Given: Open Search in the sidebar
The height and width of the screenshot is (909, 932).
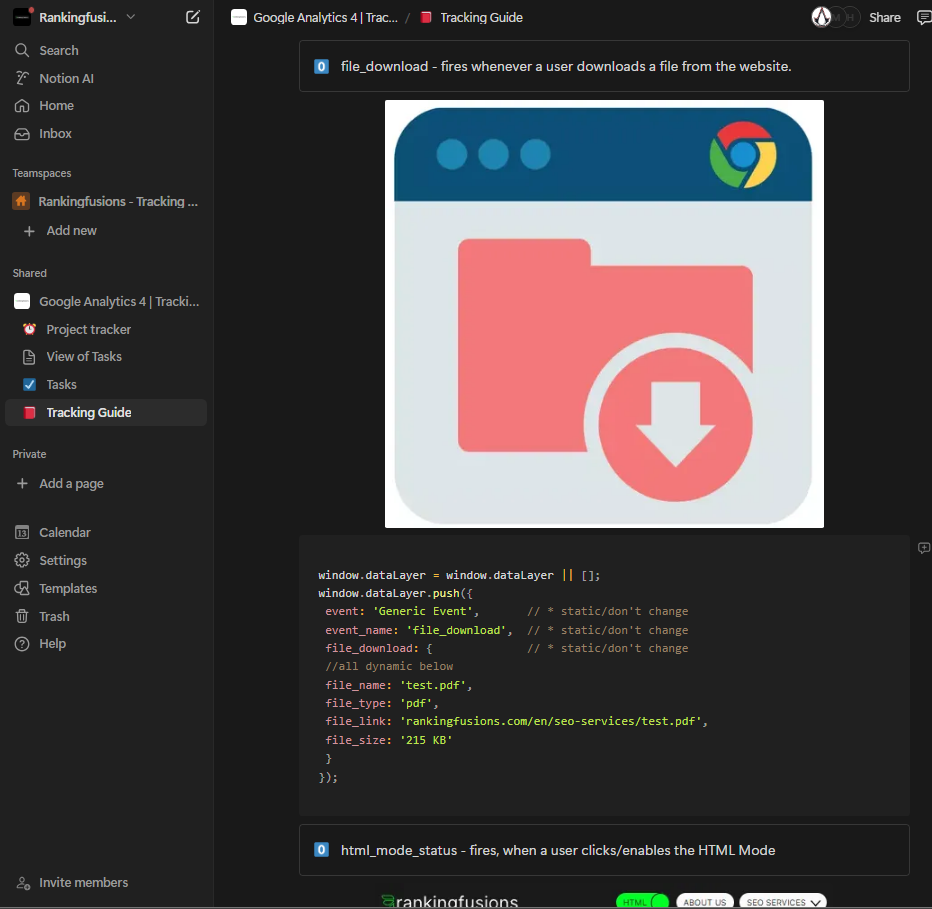Looking at the screenshot, I should pyautogui.click(x=58, y=50).
